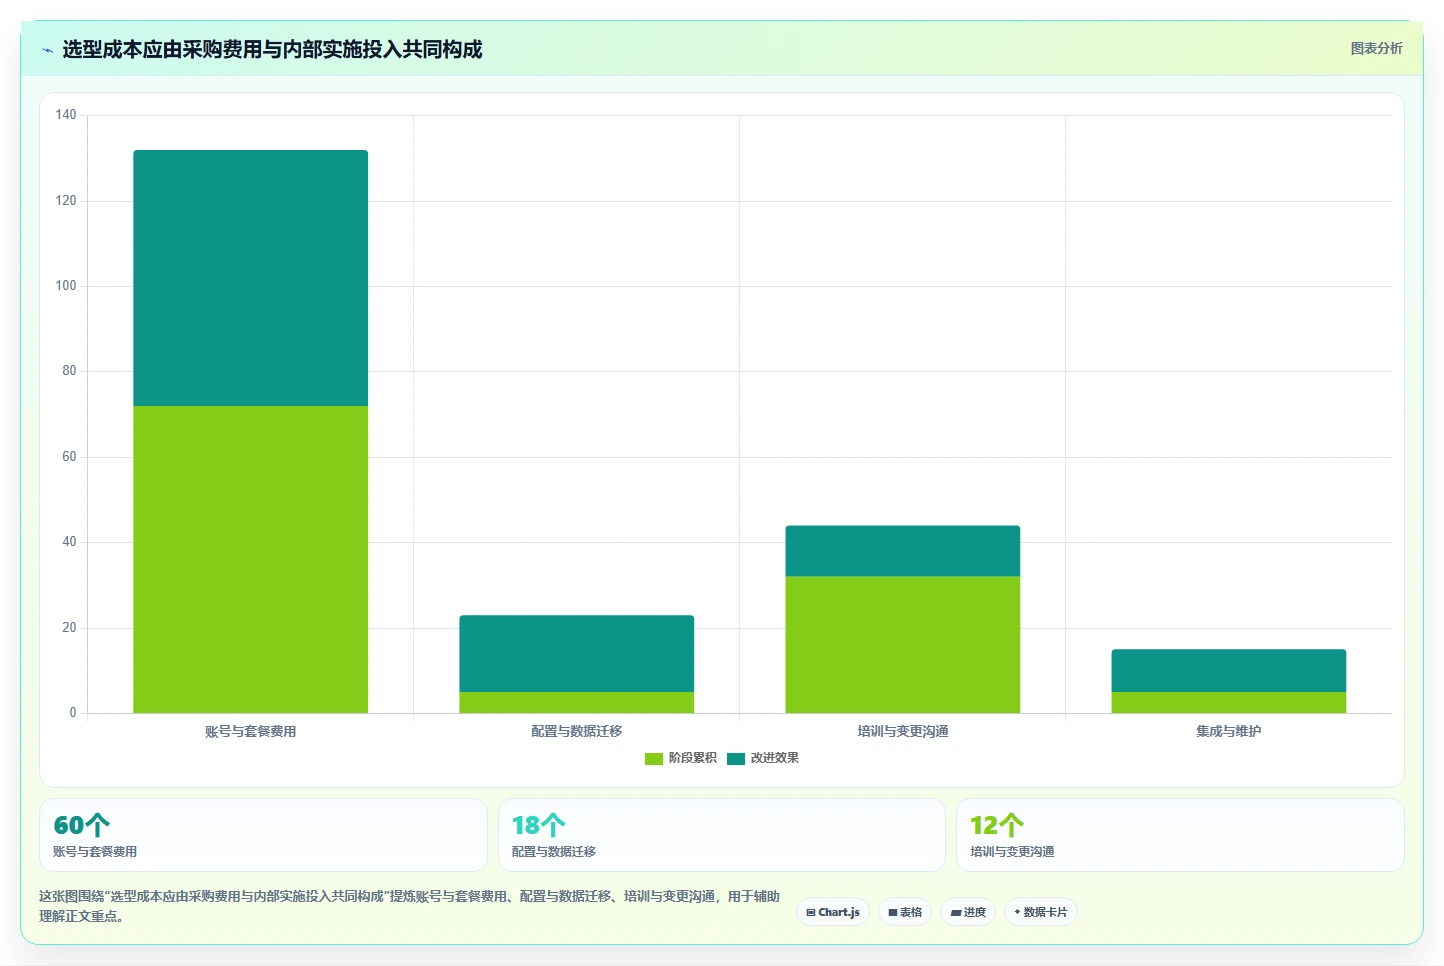
Task: Click the 账号与套餐费用 x-axis label
Action: (251, 731)
